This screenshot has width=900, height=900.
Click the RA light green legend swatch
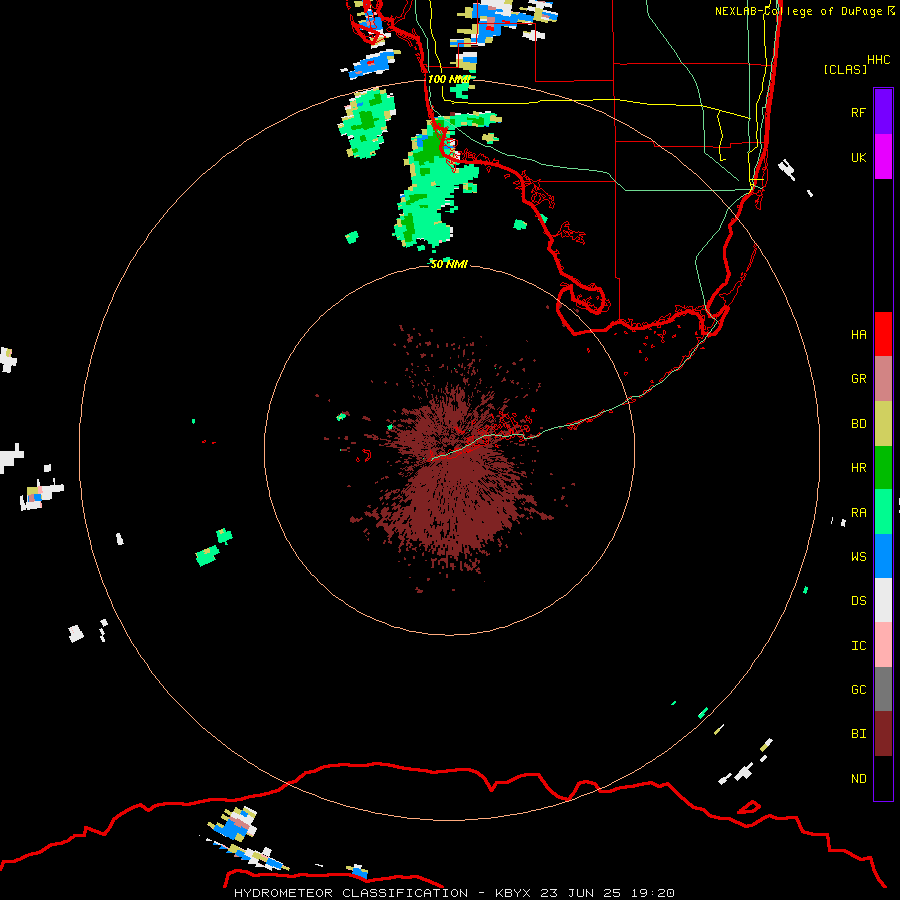[883, 512]
